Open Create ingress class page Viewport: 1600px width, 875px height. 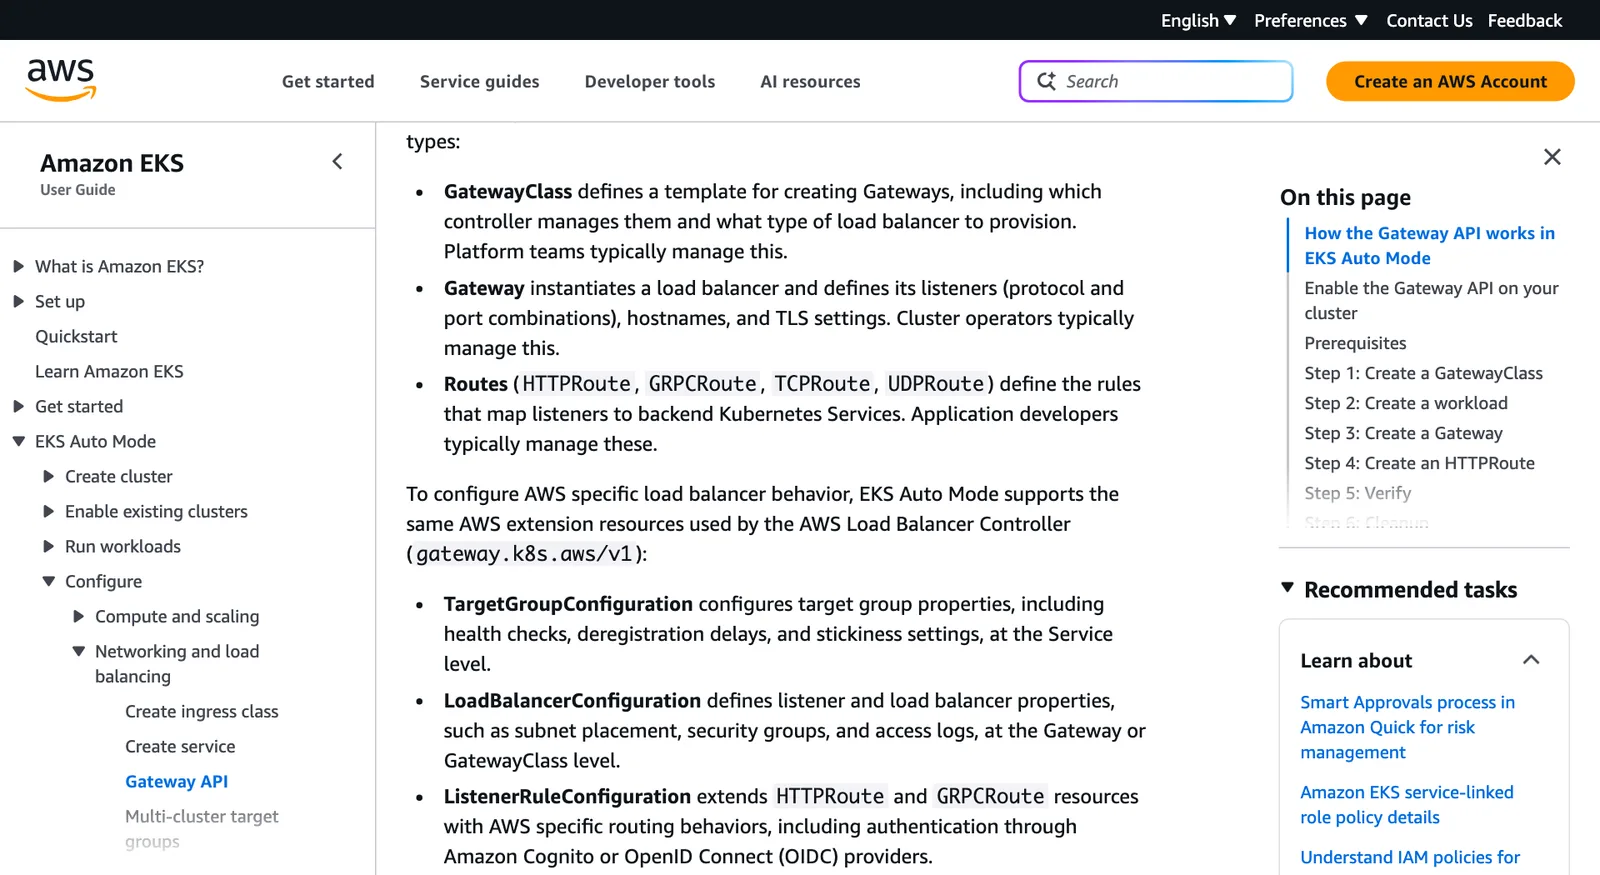[201, 711]
